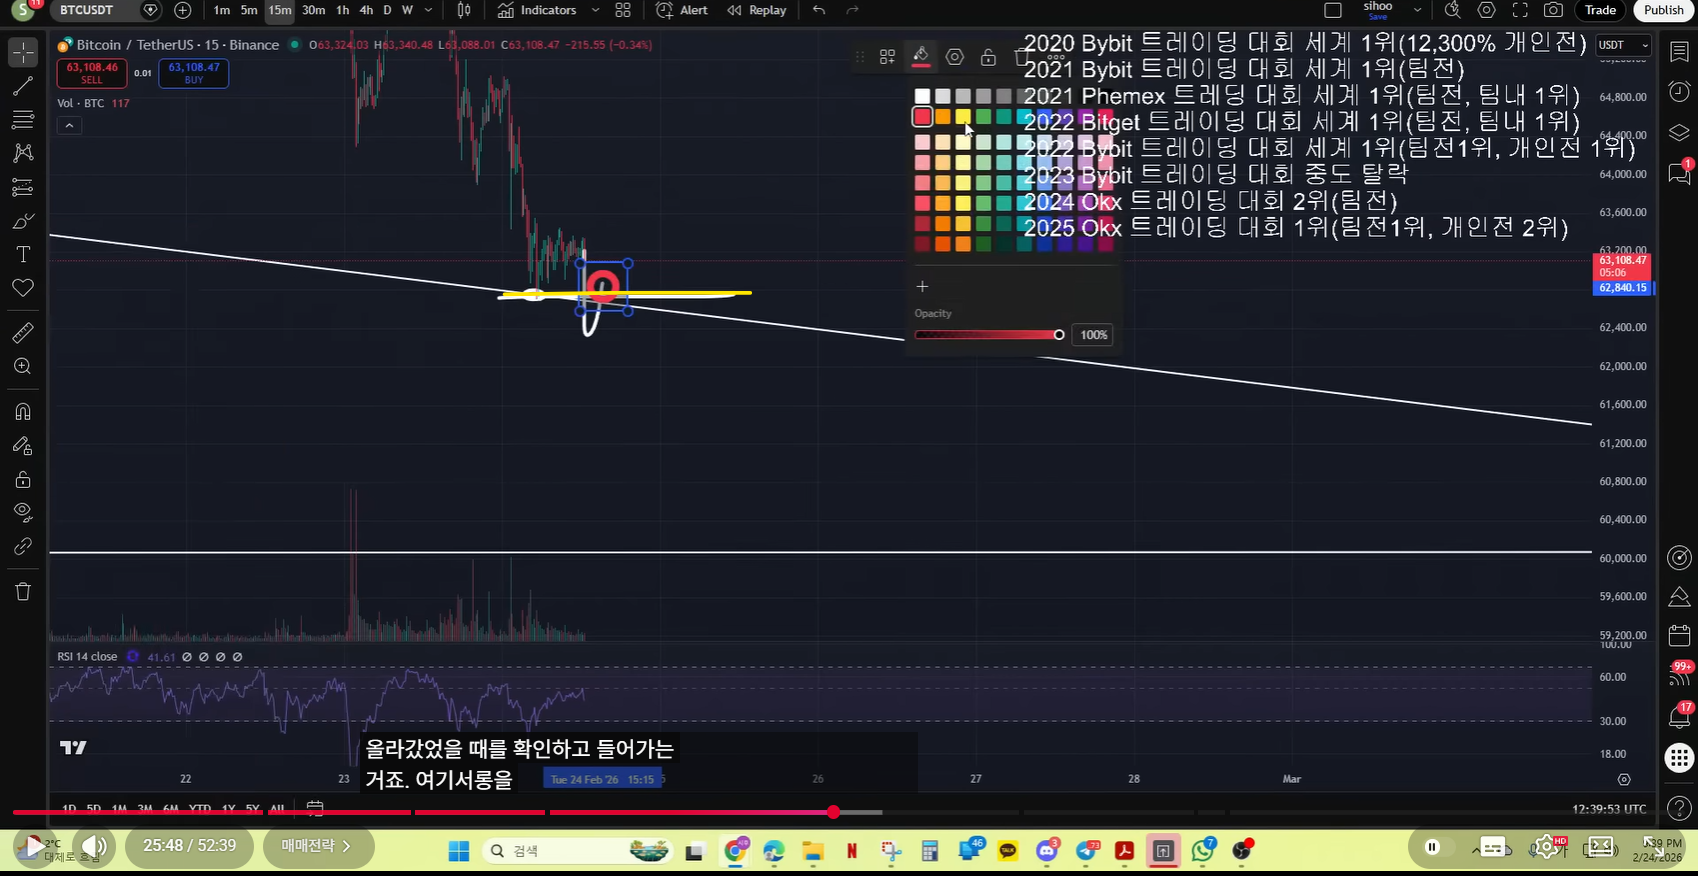This screenshot has width=1702, height=876.
Task: Open the Fibonacci tools in left toolbar
Action: [23, 120]
